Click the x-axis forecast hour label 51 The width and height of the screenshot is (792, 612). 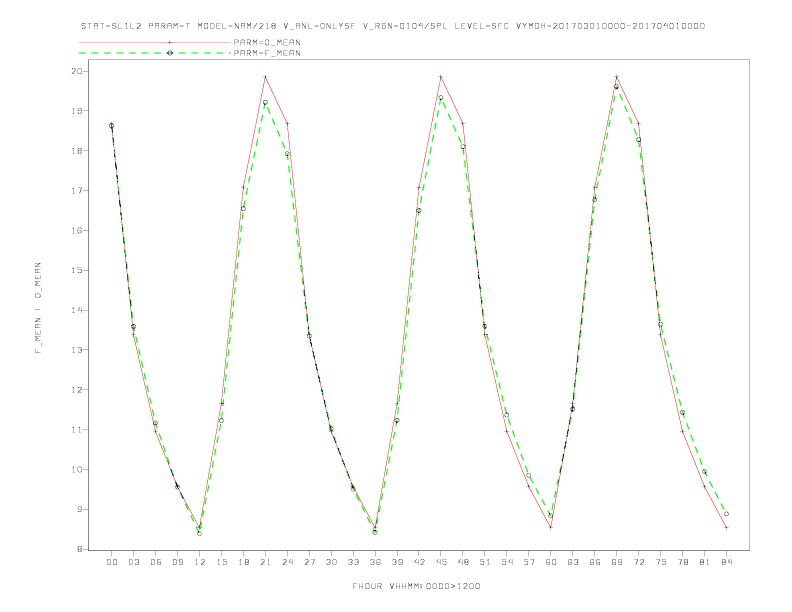click(x=485, y=562)
